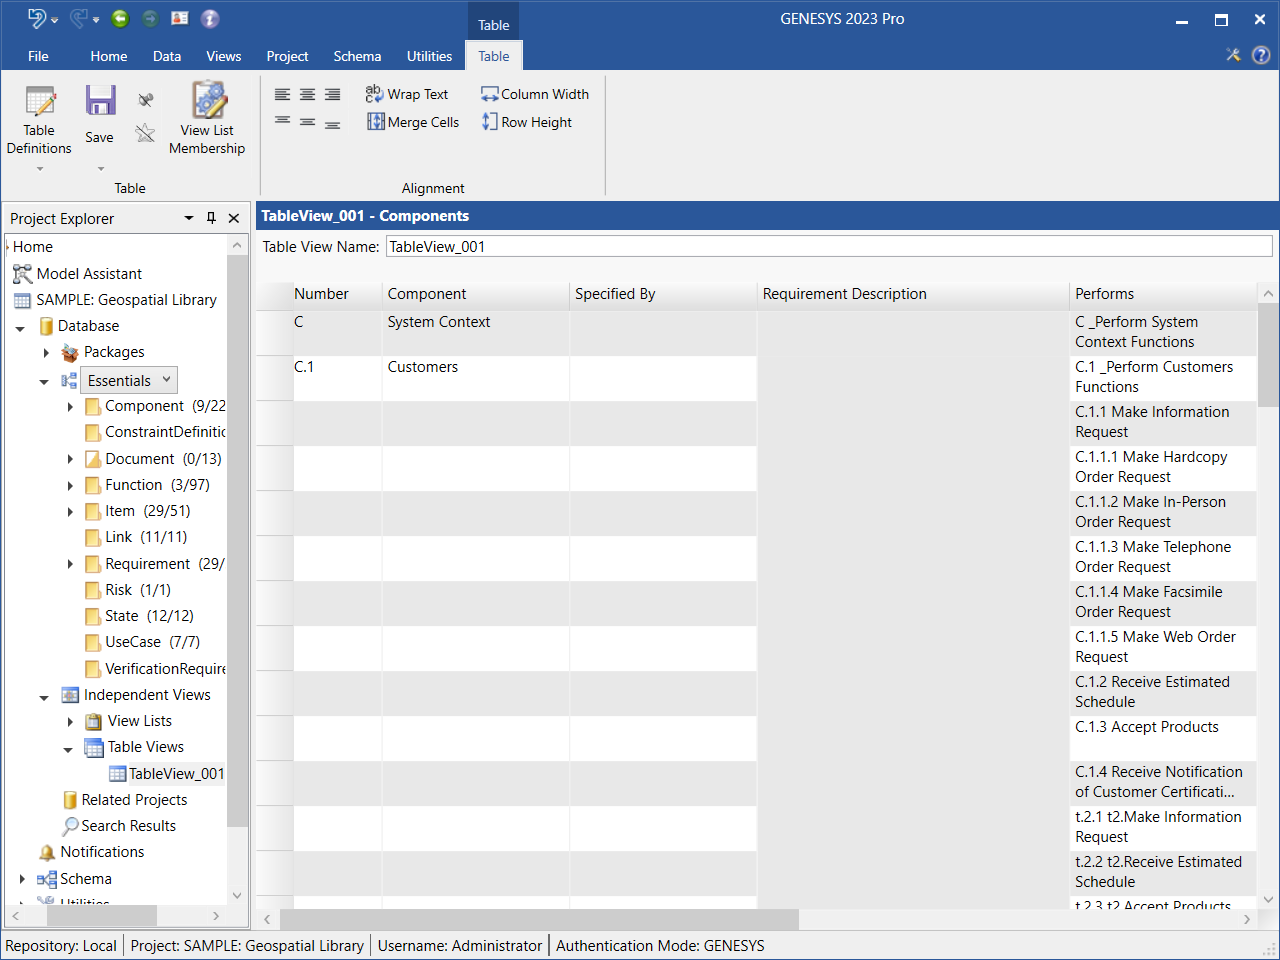Click the tools icon at ribbon right
Image resolution: width=1280 pixels, height=960 pixels.
[1234, 55]
